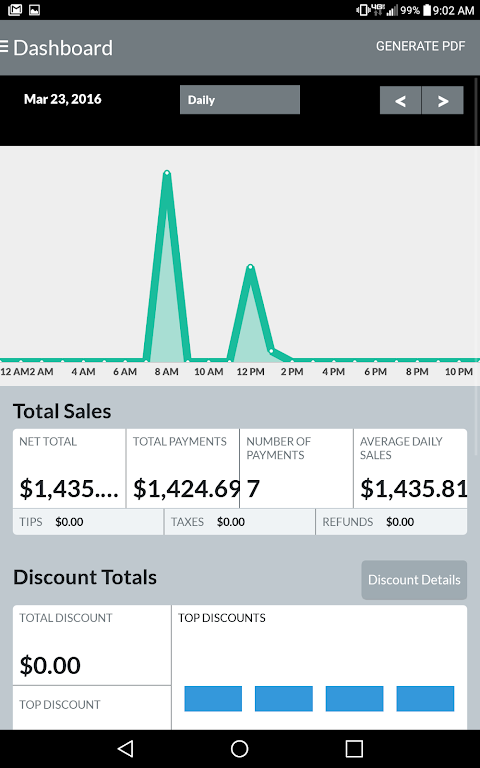Open the TOTAL PAYMENTS card
Screen dimensions: 480x768
click(x=183, y=469)
